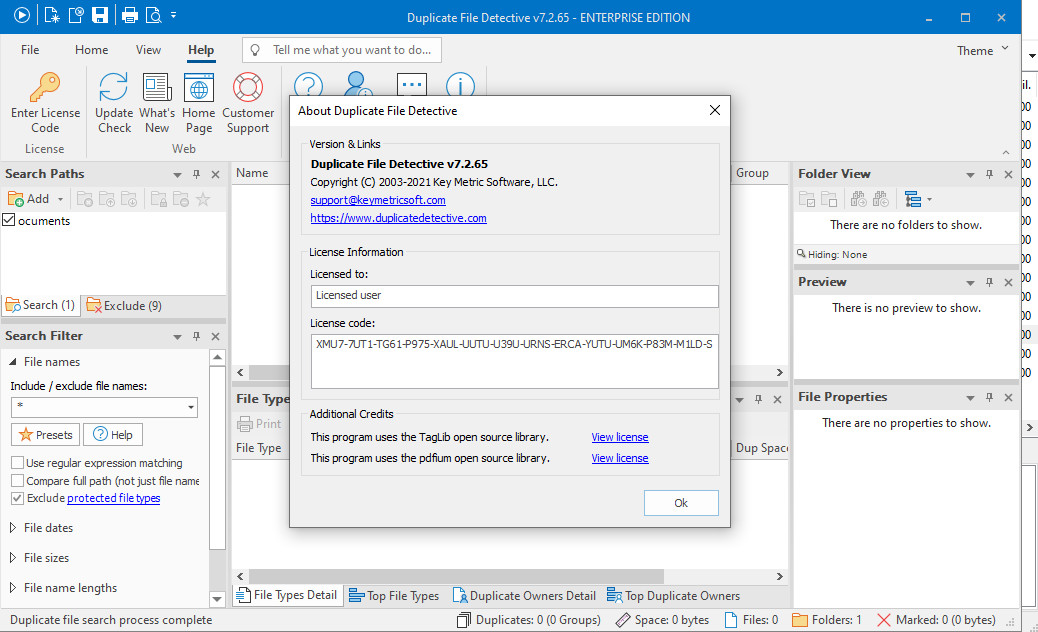Click the Help button in Search Filter
Image resolution: width=1038 pixels, height=632 pixels.
pyautogui.click(x=113, y=435)
